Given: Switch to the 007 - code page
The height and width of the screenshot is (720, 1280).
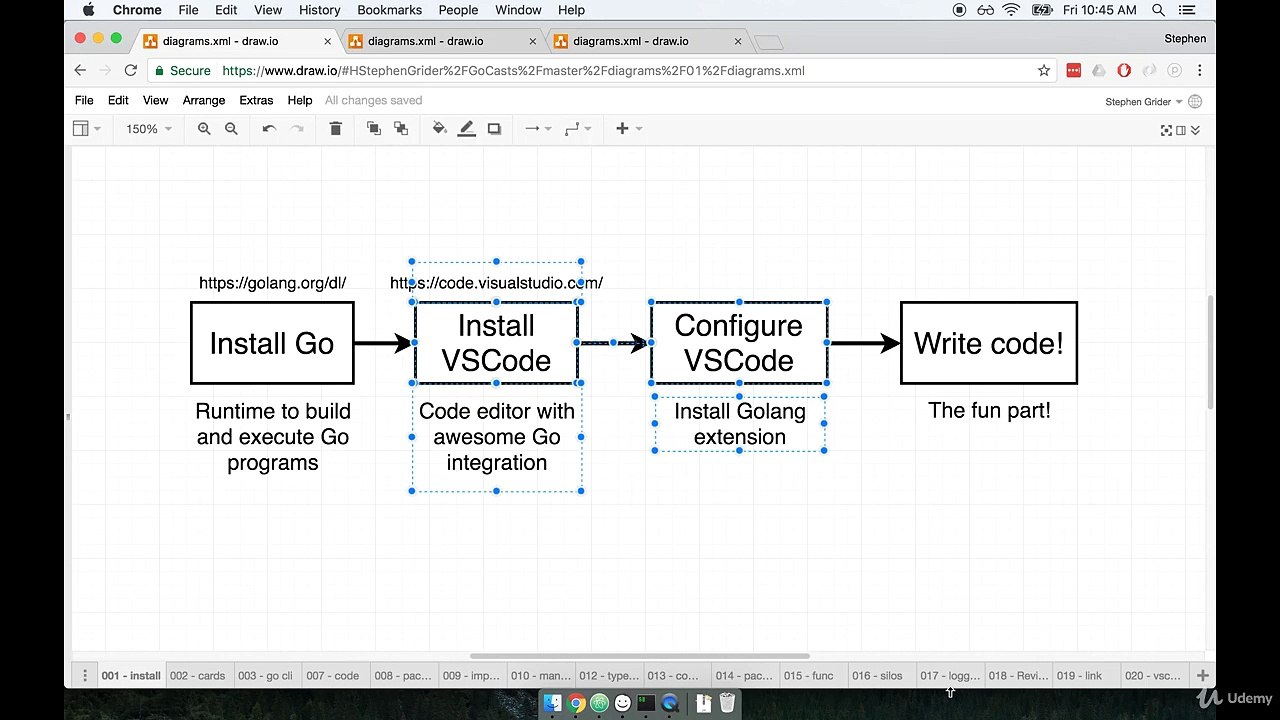Looking at the screenshot, I should tap(333, 676).
